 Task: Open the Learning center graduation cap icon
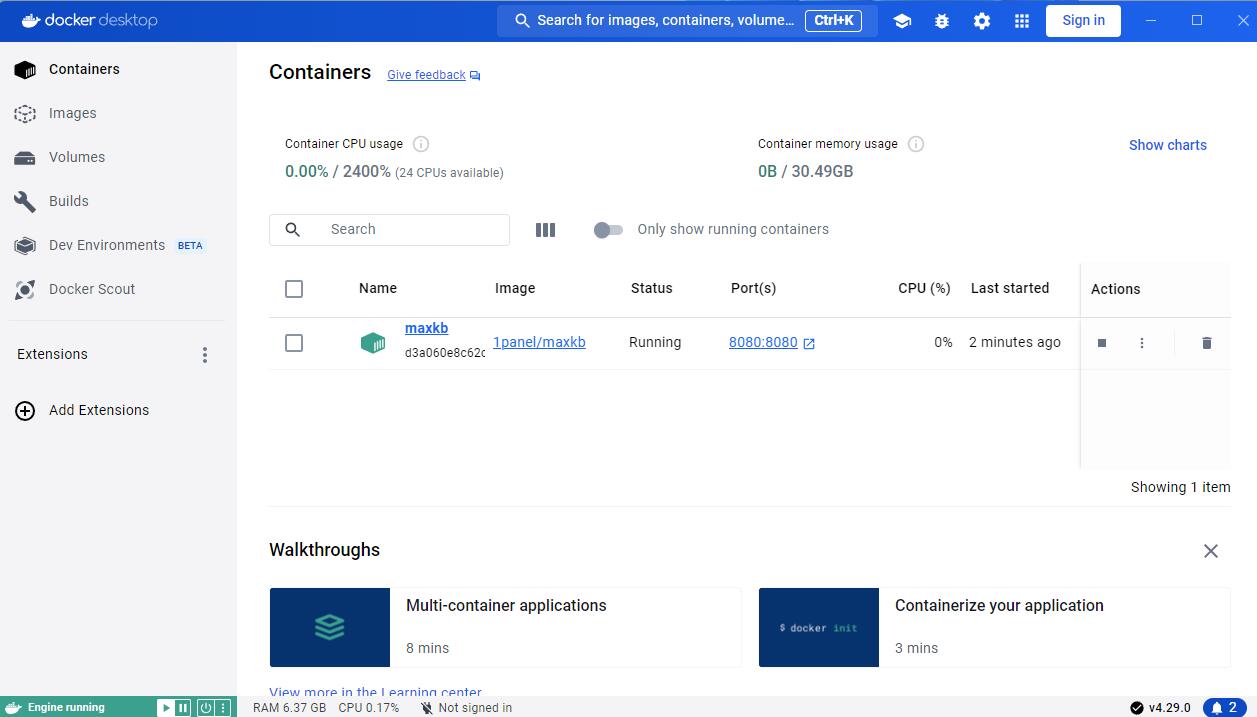click(902, 21)
